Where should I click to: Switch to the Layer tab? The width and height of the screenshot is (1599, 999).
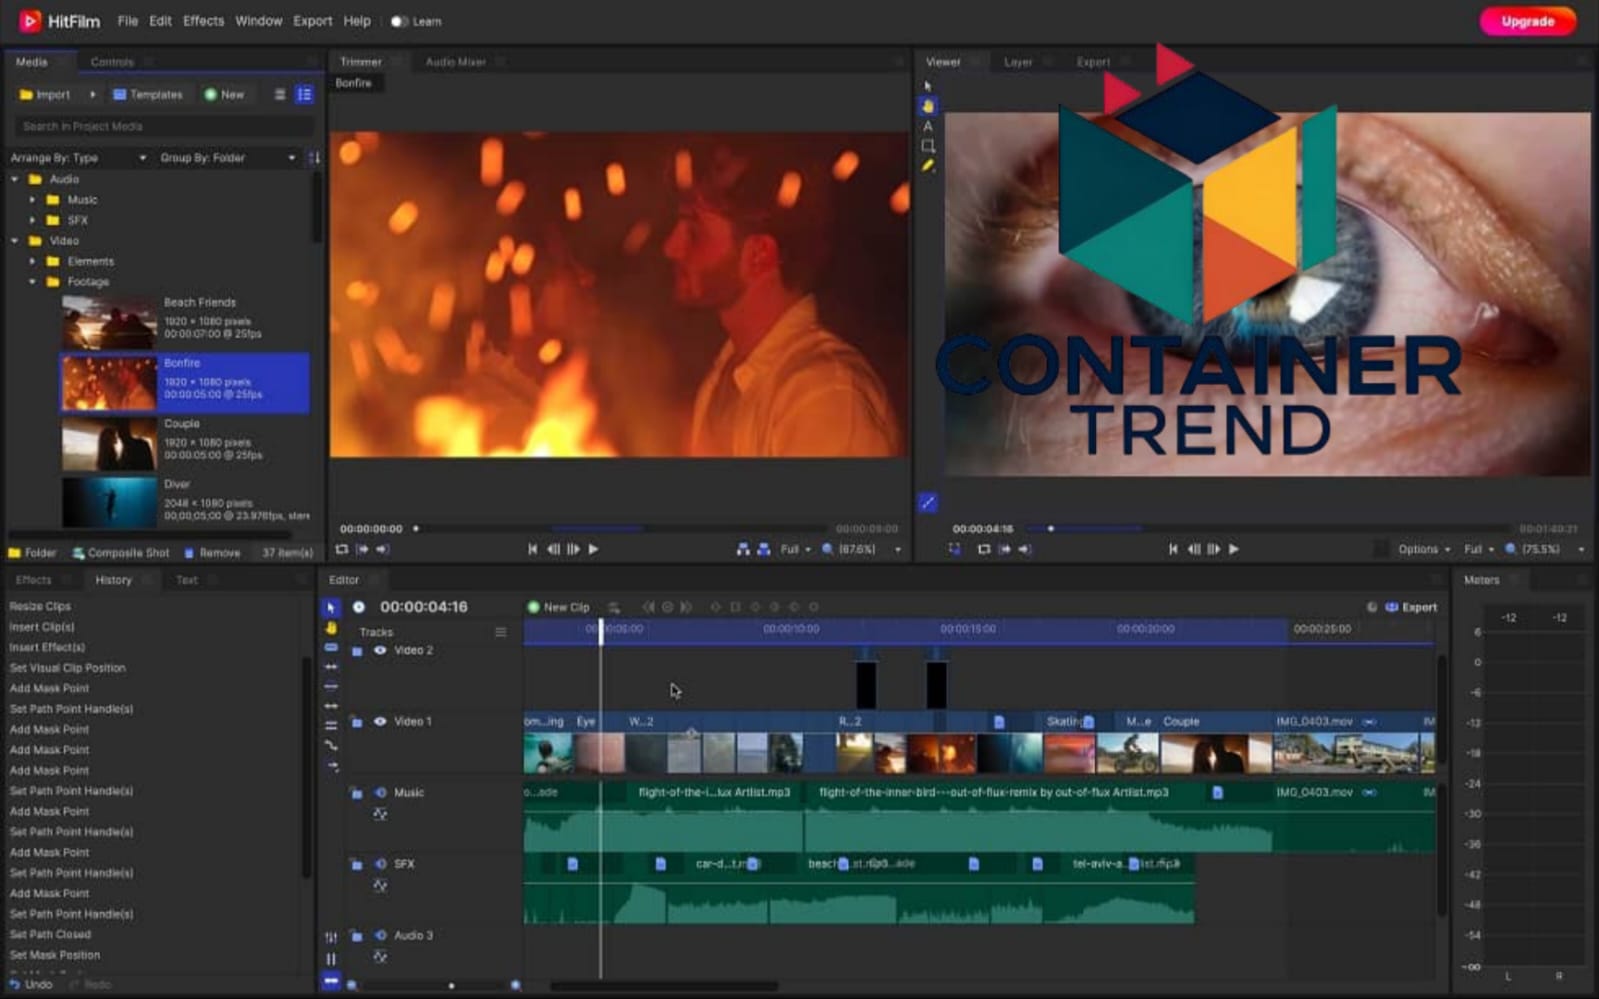coord(1018,62)
